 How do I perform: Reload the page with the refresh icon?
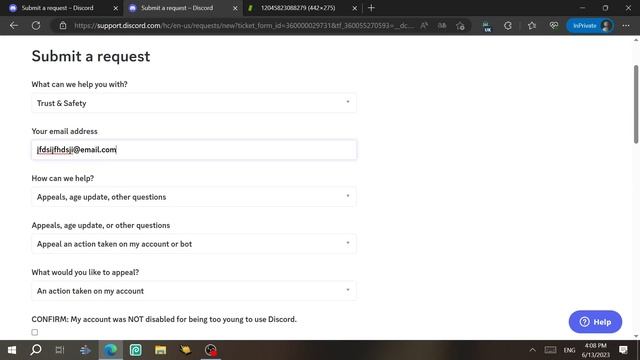36,26
